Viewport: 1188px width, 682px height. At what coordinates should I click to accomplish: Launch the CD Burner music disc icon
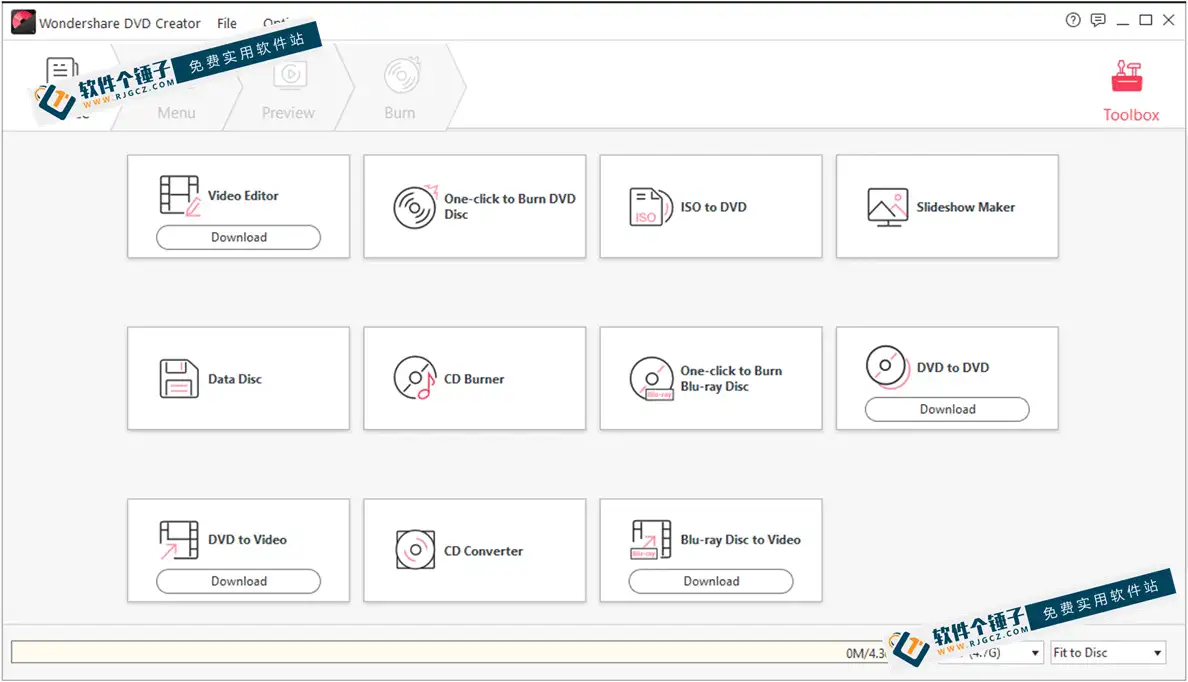pyautogui.click(x=415, y=378)
